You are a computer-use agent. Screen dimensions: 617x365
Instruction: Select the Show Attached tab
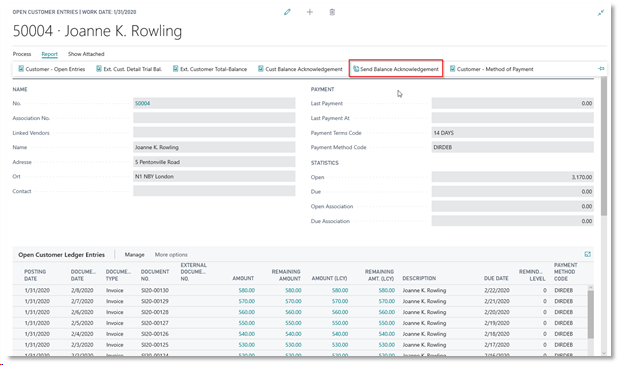coord(86,54)
